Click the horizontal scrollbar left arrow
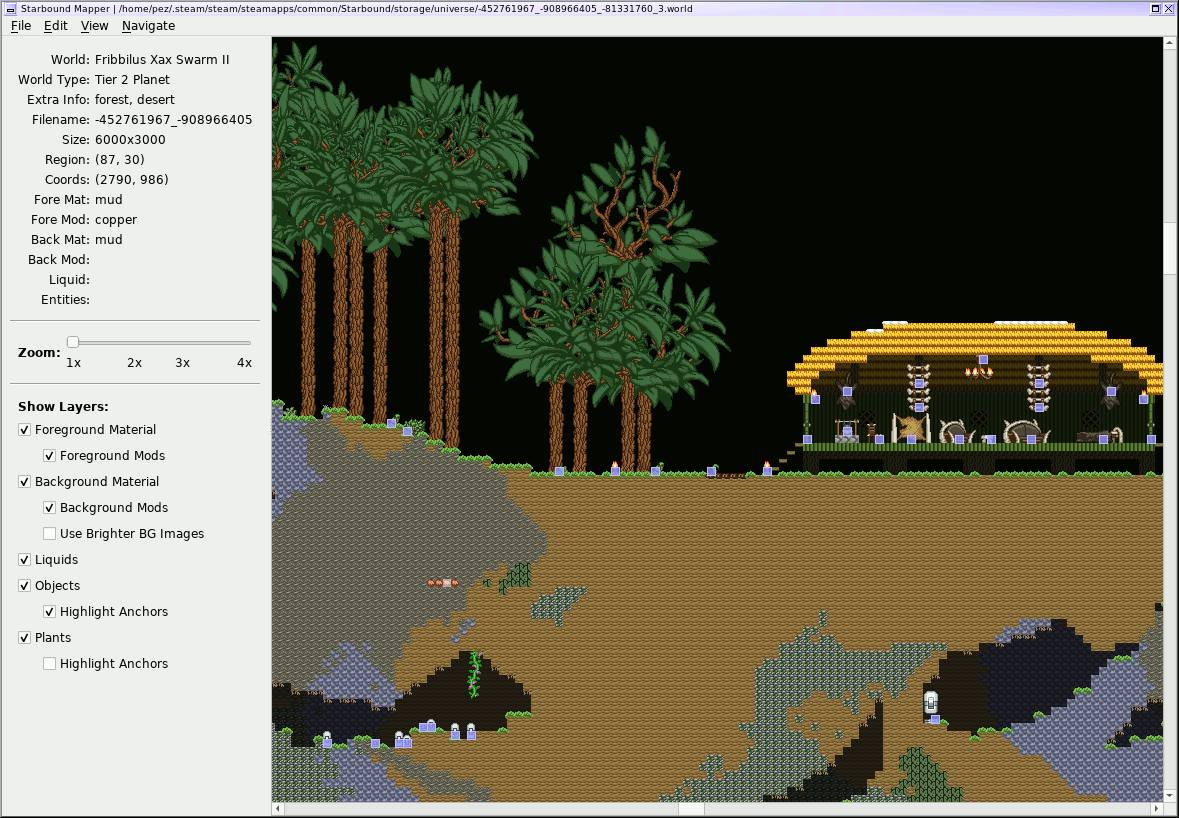This screenshot has height=818, width=1179. coord(278,809)
